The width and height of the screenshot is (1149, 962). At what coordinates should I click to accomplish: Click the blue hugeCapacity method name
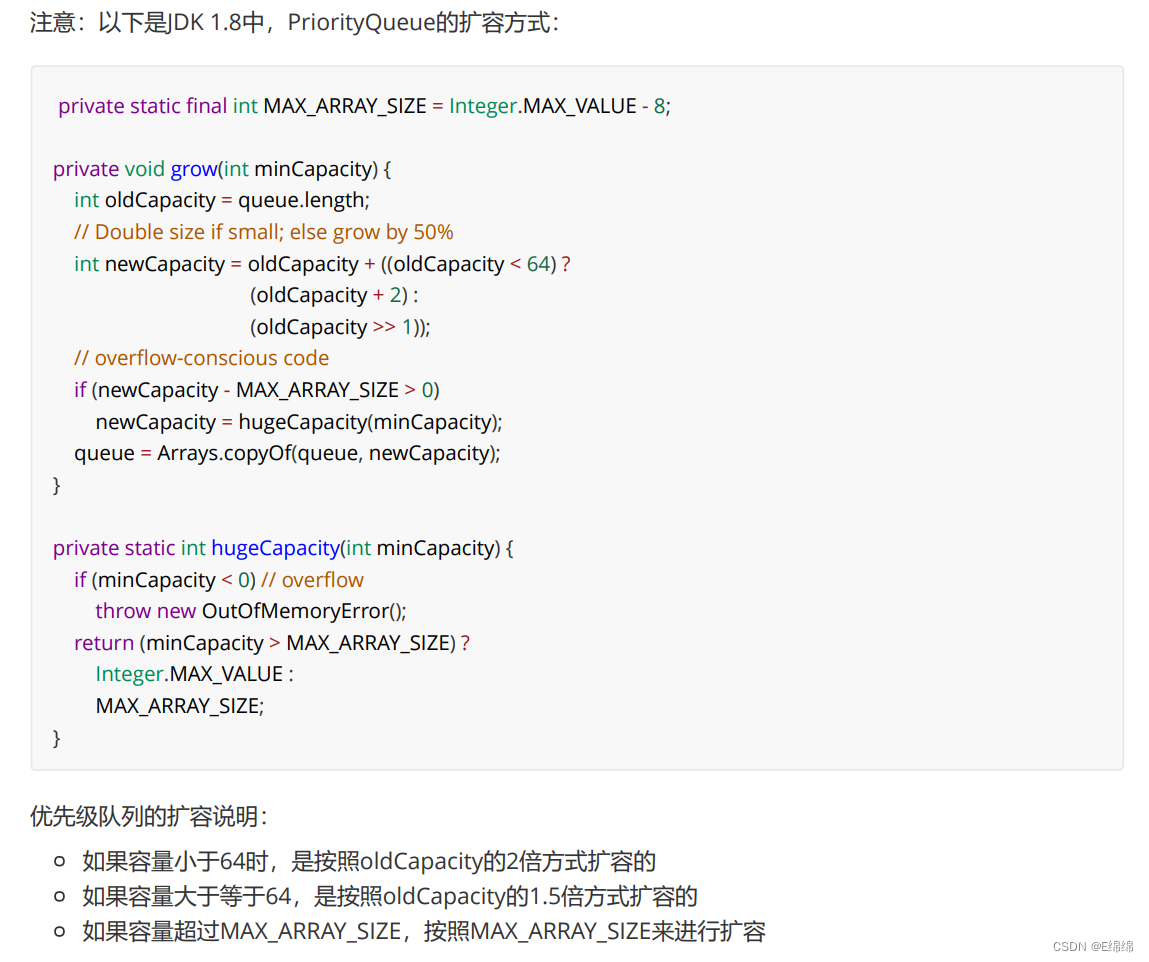[x=275, y=547]
